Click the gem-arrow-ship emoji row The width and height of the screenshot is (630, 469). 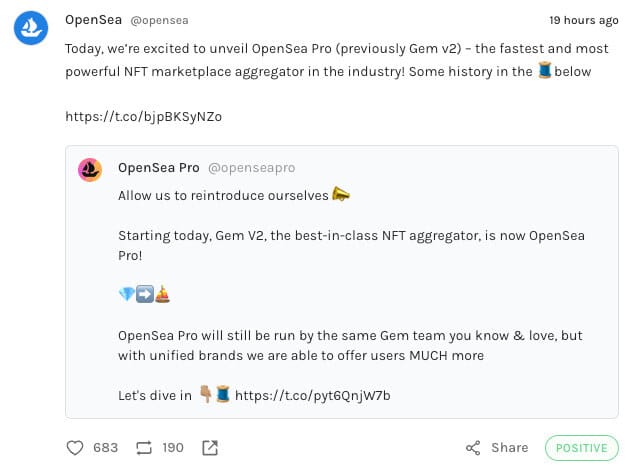(x=144, y=294)
